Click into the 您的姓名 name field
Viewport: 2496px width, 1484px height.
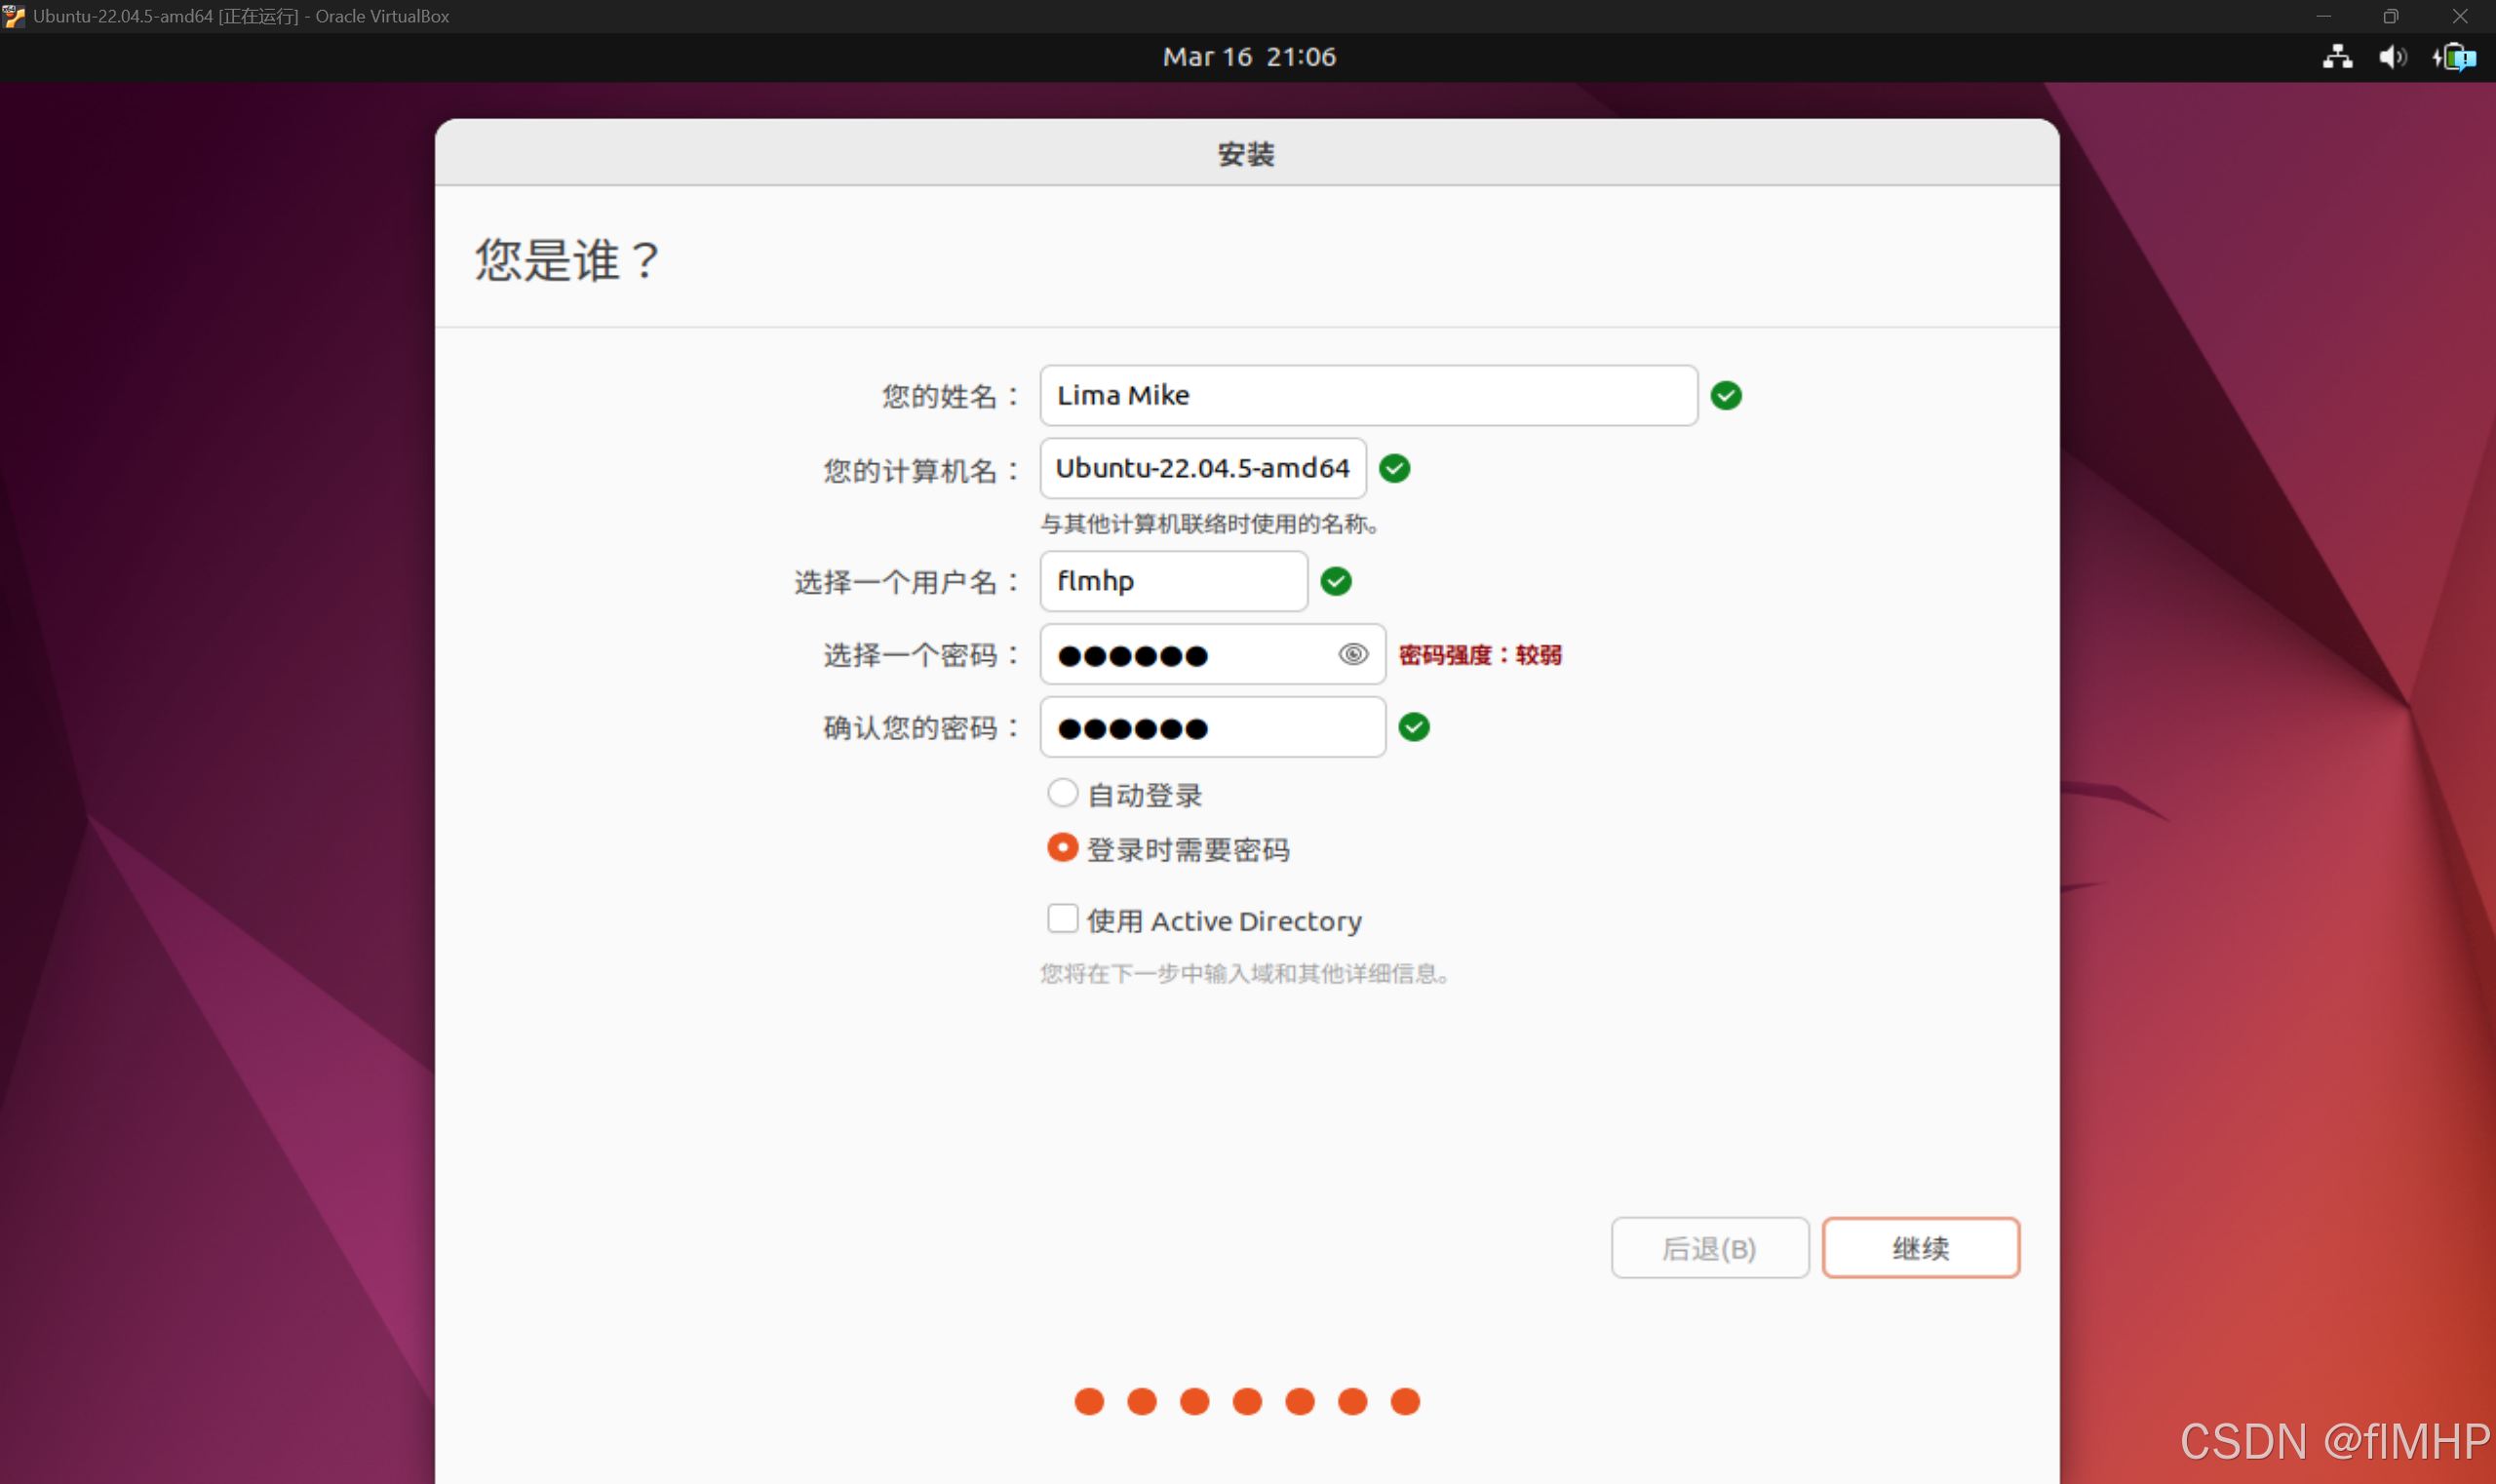1368,396
